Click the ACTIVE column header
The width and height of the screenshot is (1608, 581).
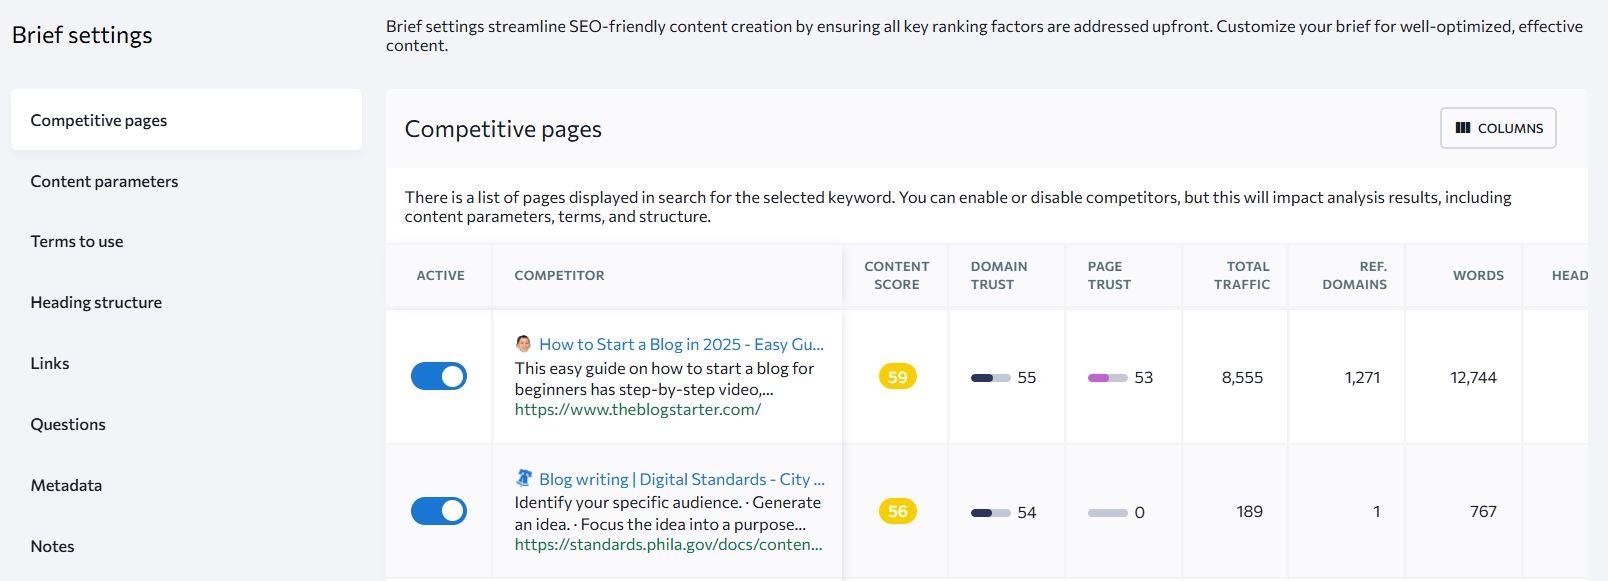[440, 275]
